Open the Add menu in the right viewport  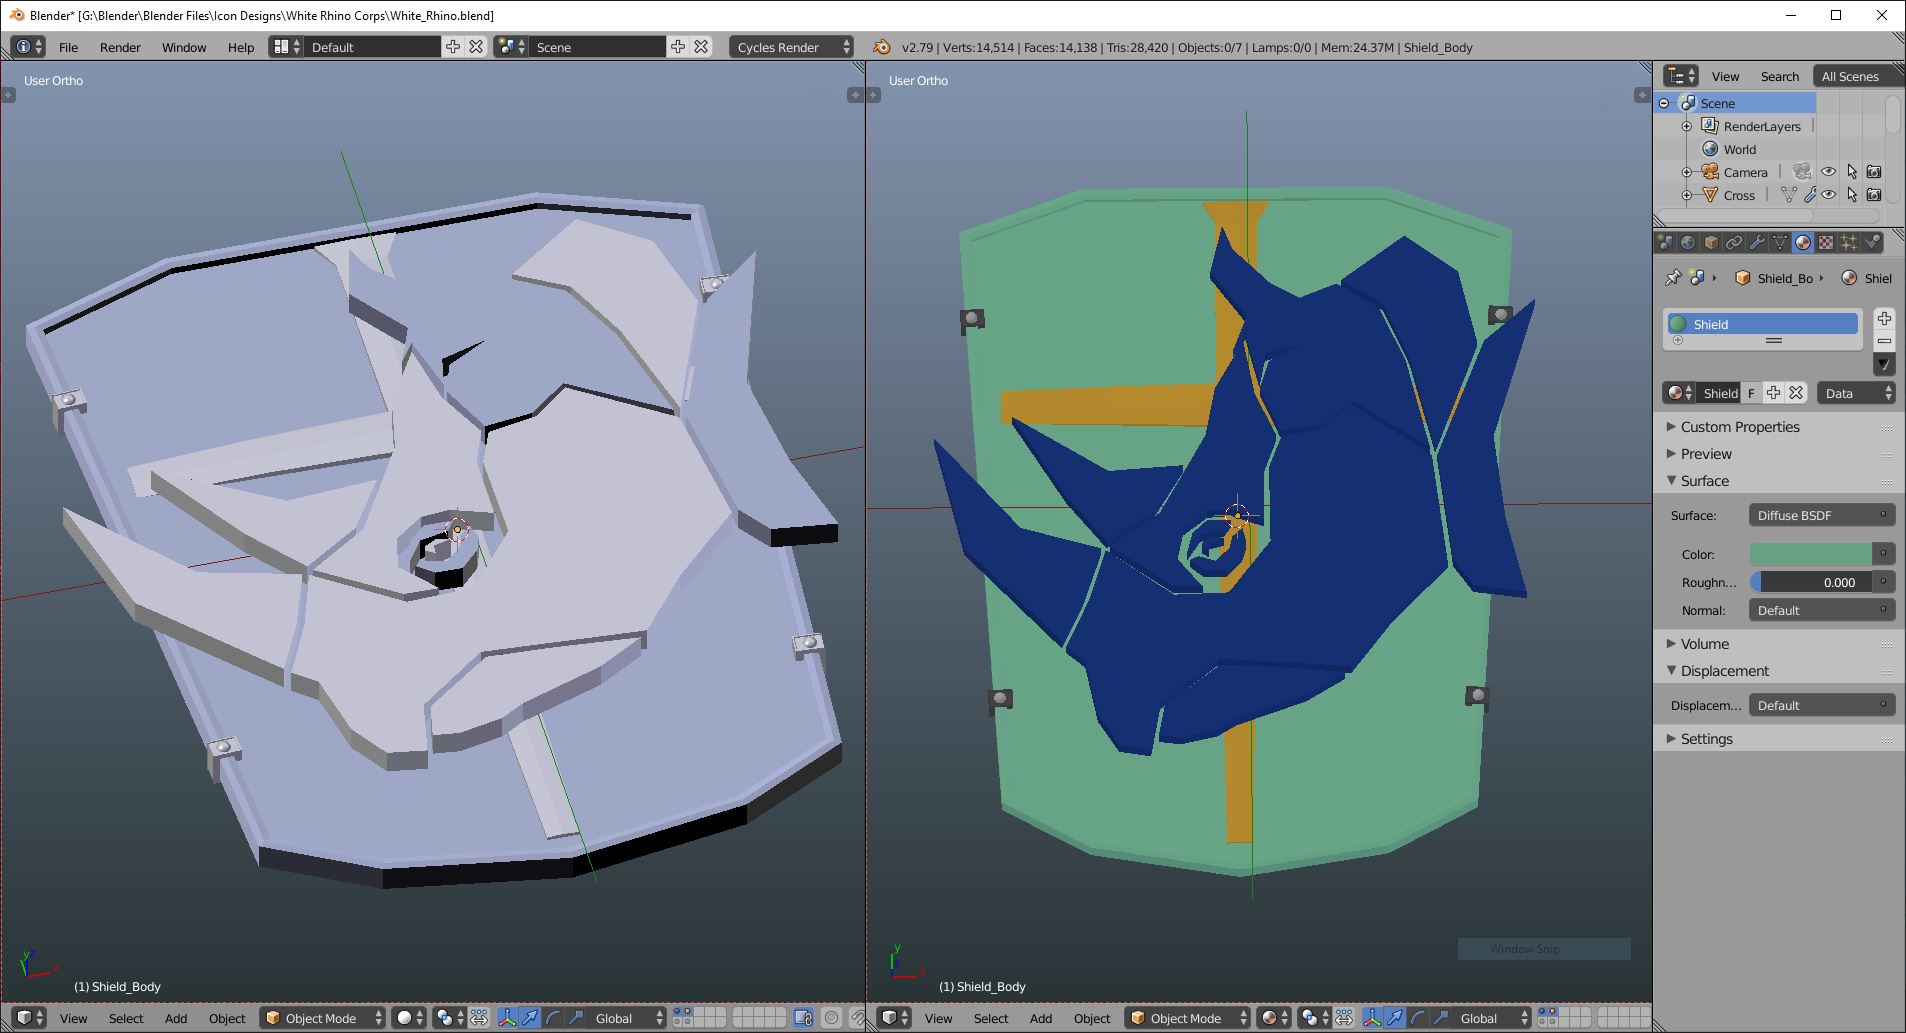[x=1040, y=1018]
